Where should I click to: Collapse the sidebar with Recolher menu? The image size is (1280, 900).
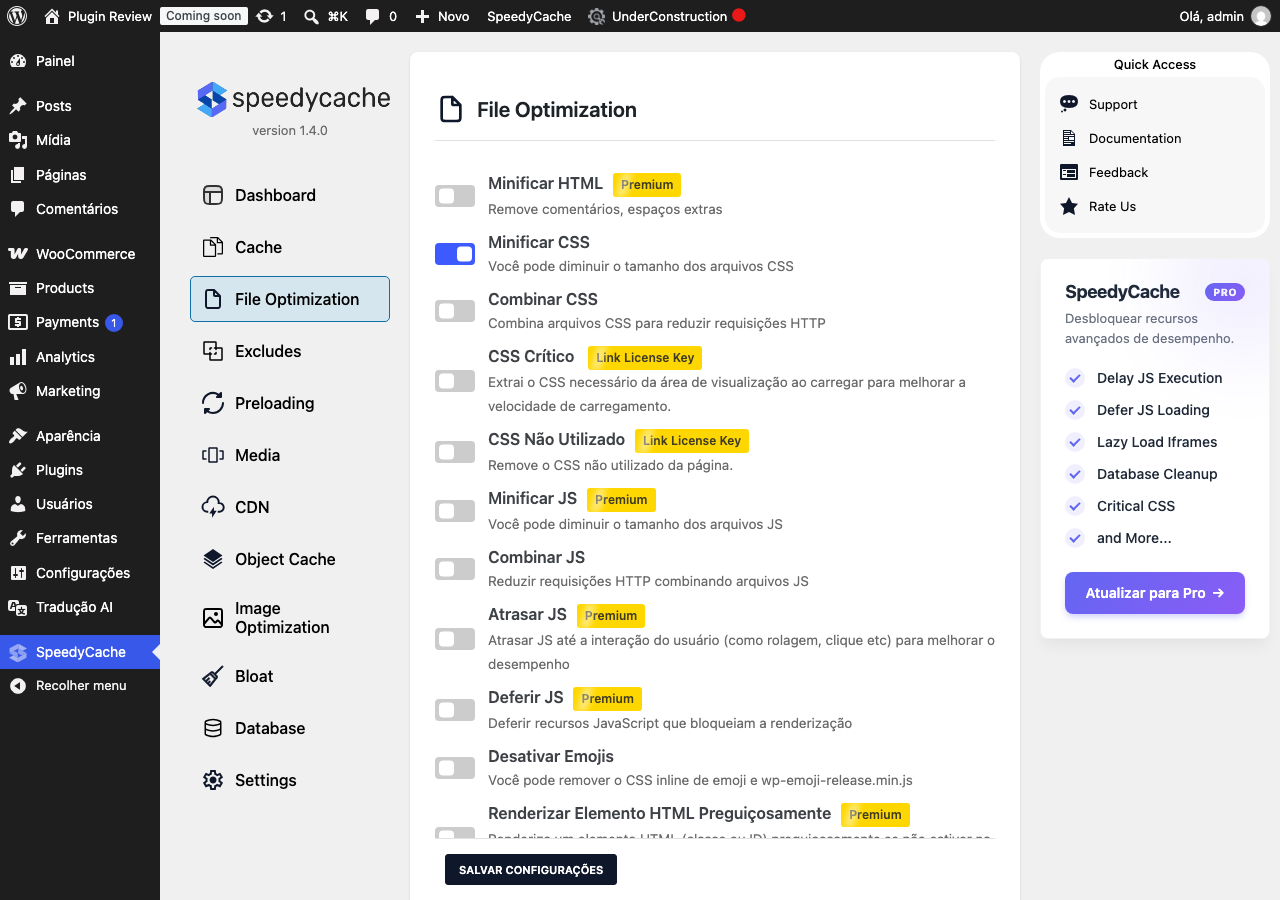click(x=80, y=686)
